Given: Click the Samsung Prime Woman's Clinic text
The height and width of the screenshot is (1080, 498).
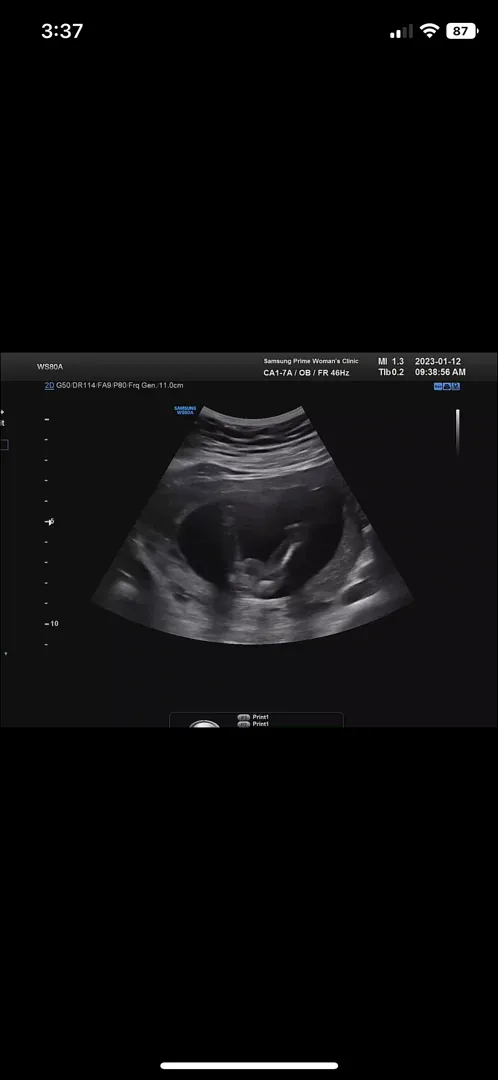Looking at the screenshot, I should point(311,361).
